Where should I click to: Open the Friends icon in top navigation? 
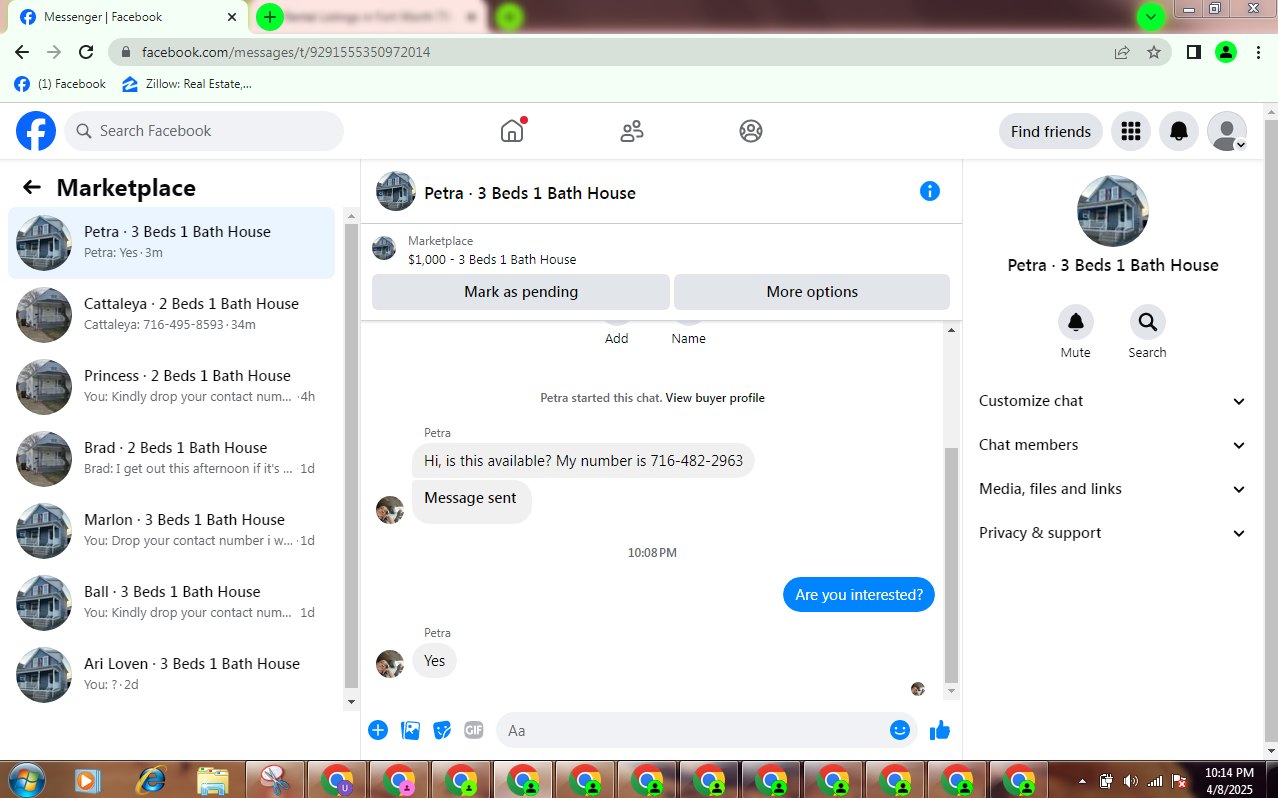click(x=632, y=131)
